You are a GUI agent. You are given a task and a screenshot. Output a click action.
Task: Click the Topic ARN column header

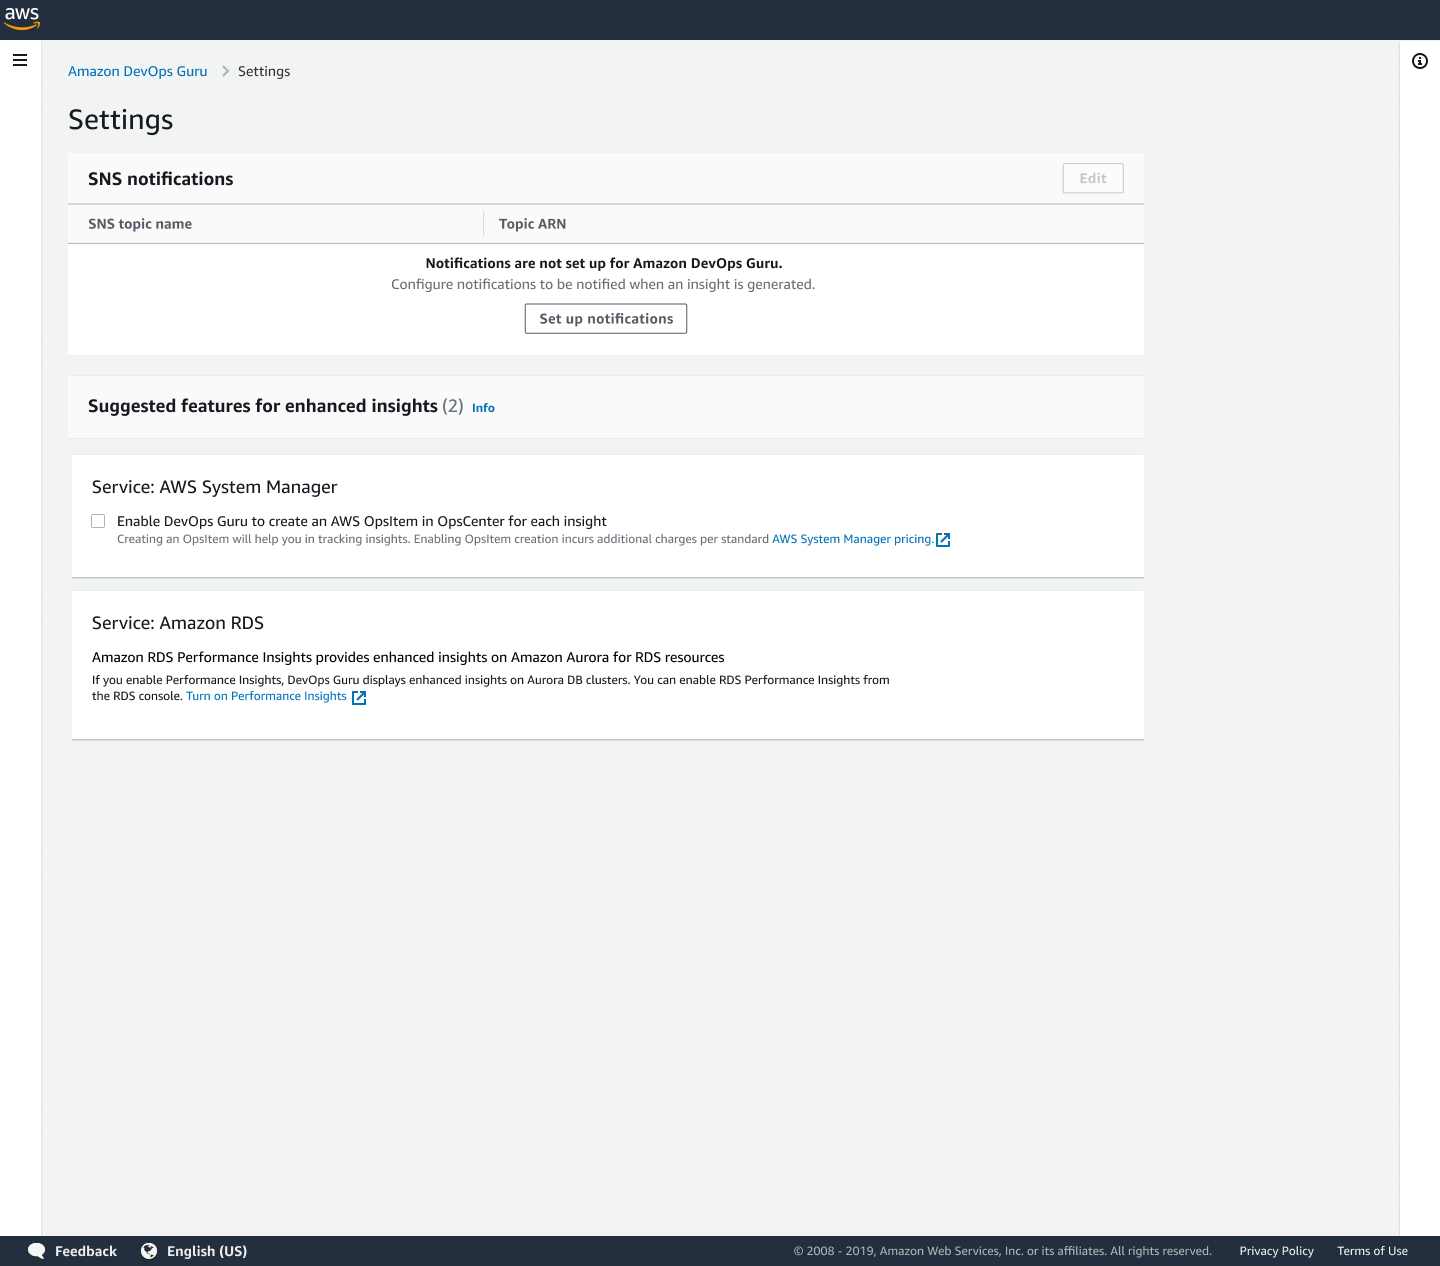tap(532, 224)
